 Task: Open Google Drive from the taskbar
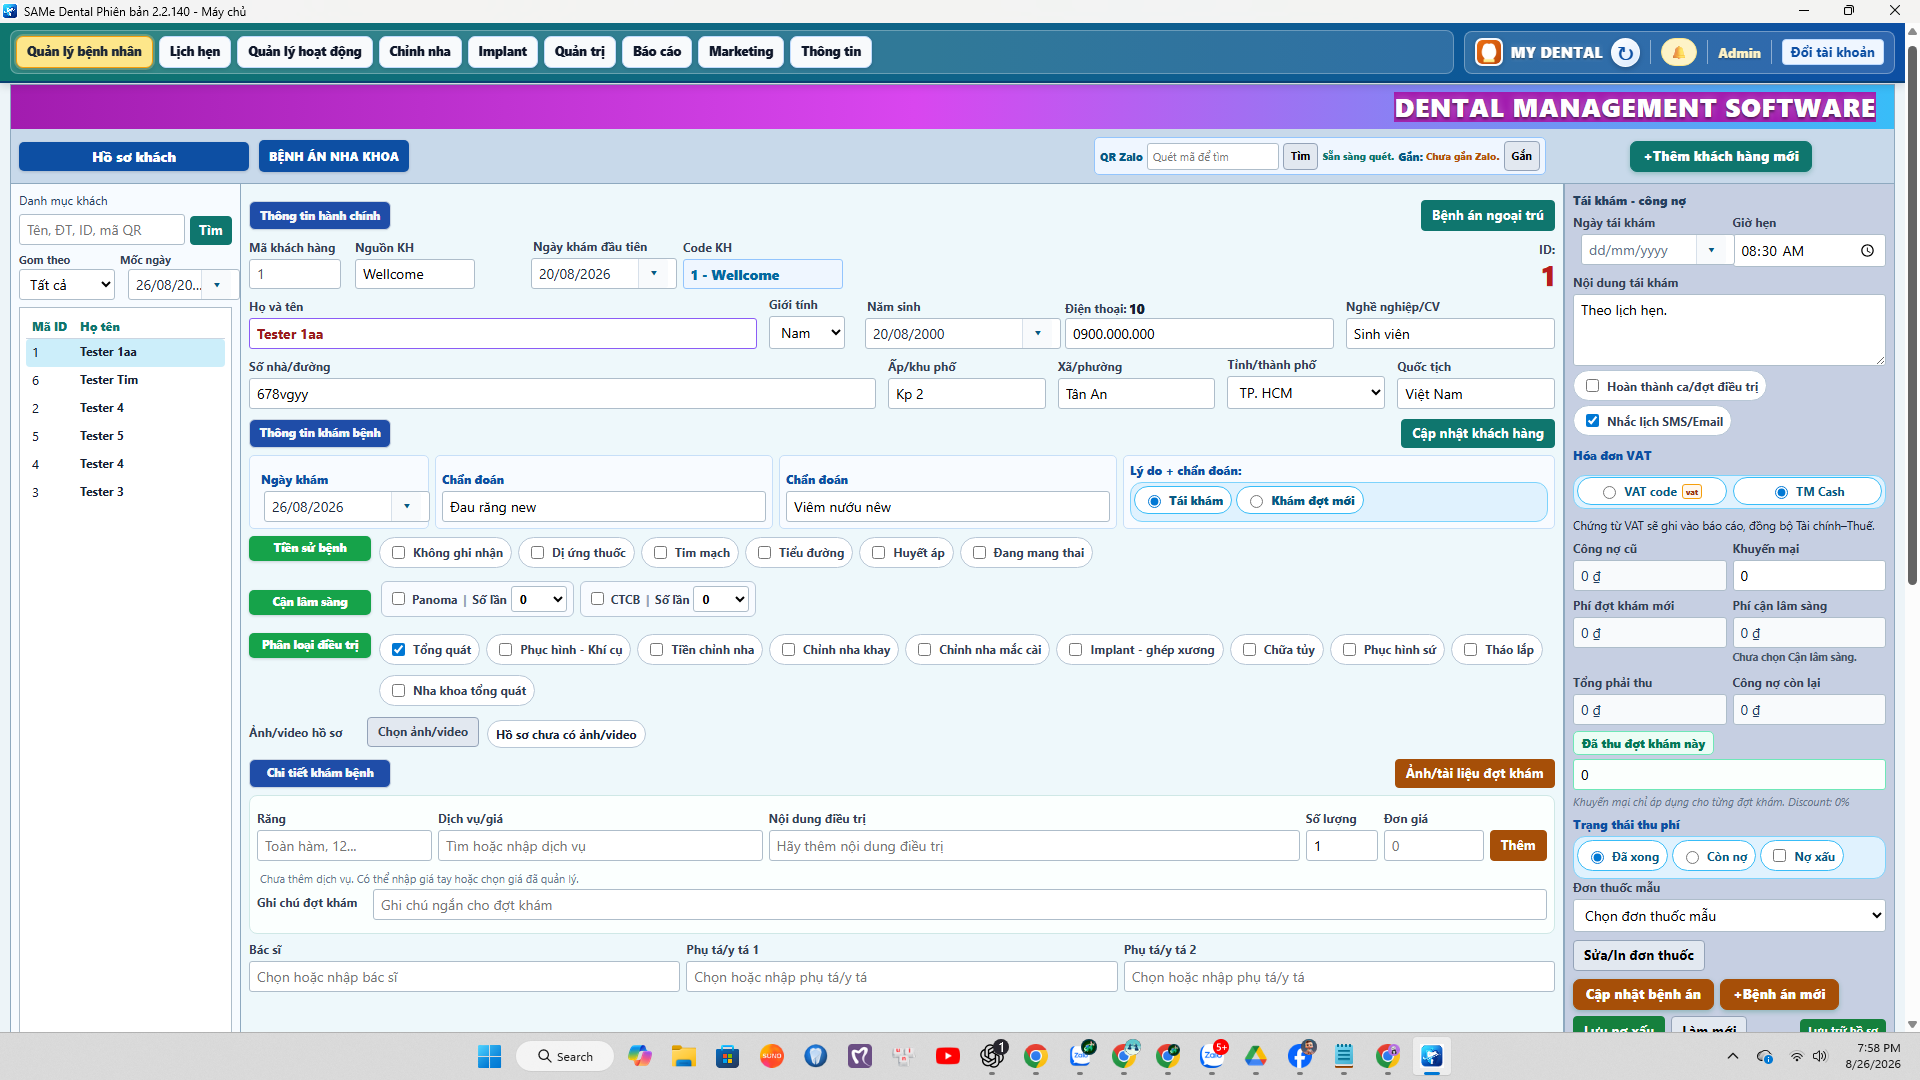tap(1256, 1056)
